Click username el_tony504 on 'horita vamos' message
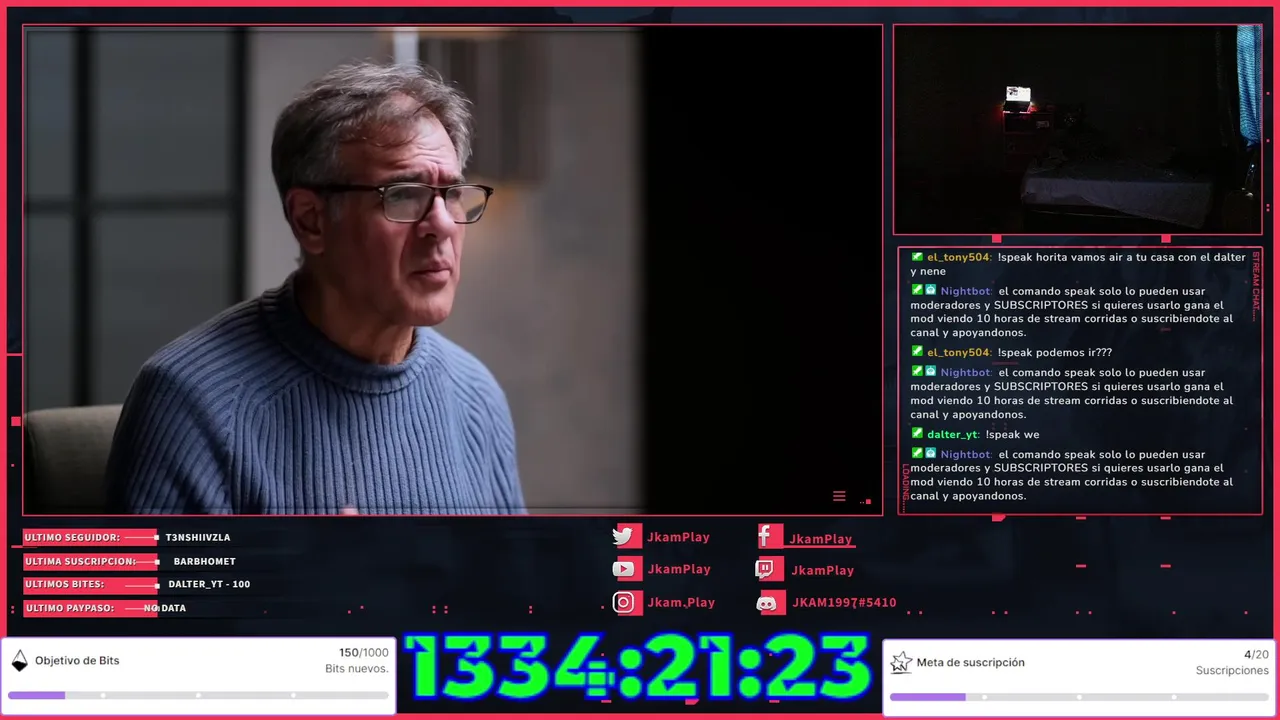Viewport: 1280px width, 720px height. coord(959,258)
